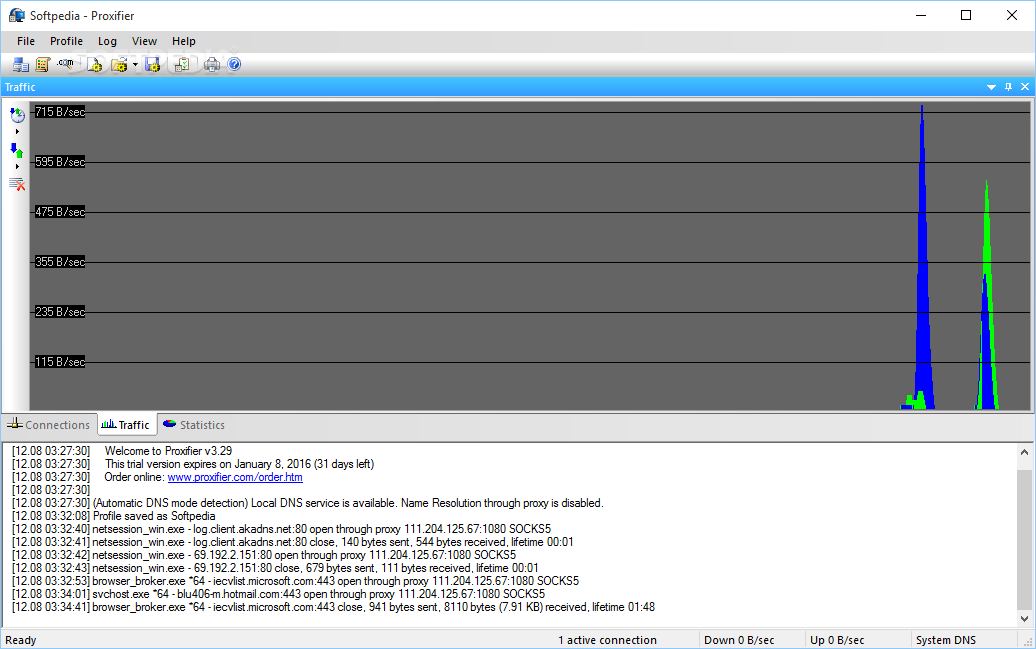Open the Proxy Checker toolbar icon
Viewport: 1036px width, 649px height.
click(181, 64)
